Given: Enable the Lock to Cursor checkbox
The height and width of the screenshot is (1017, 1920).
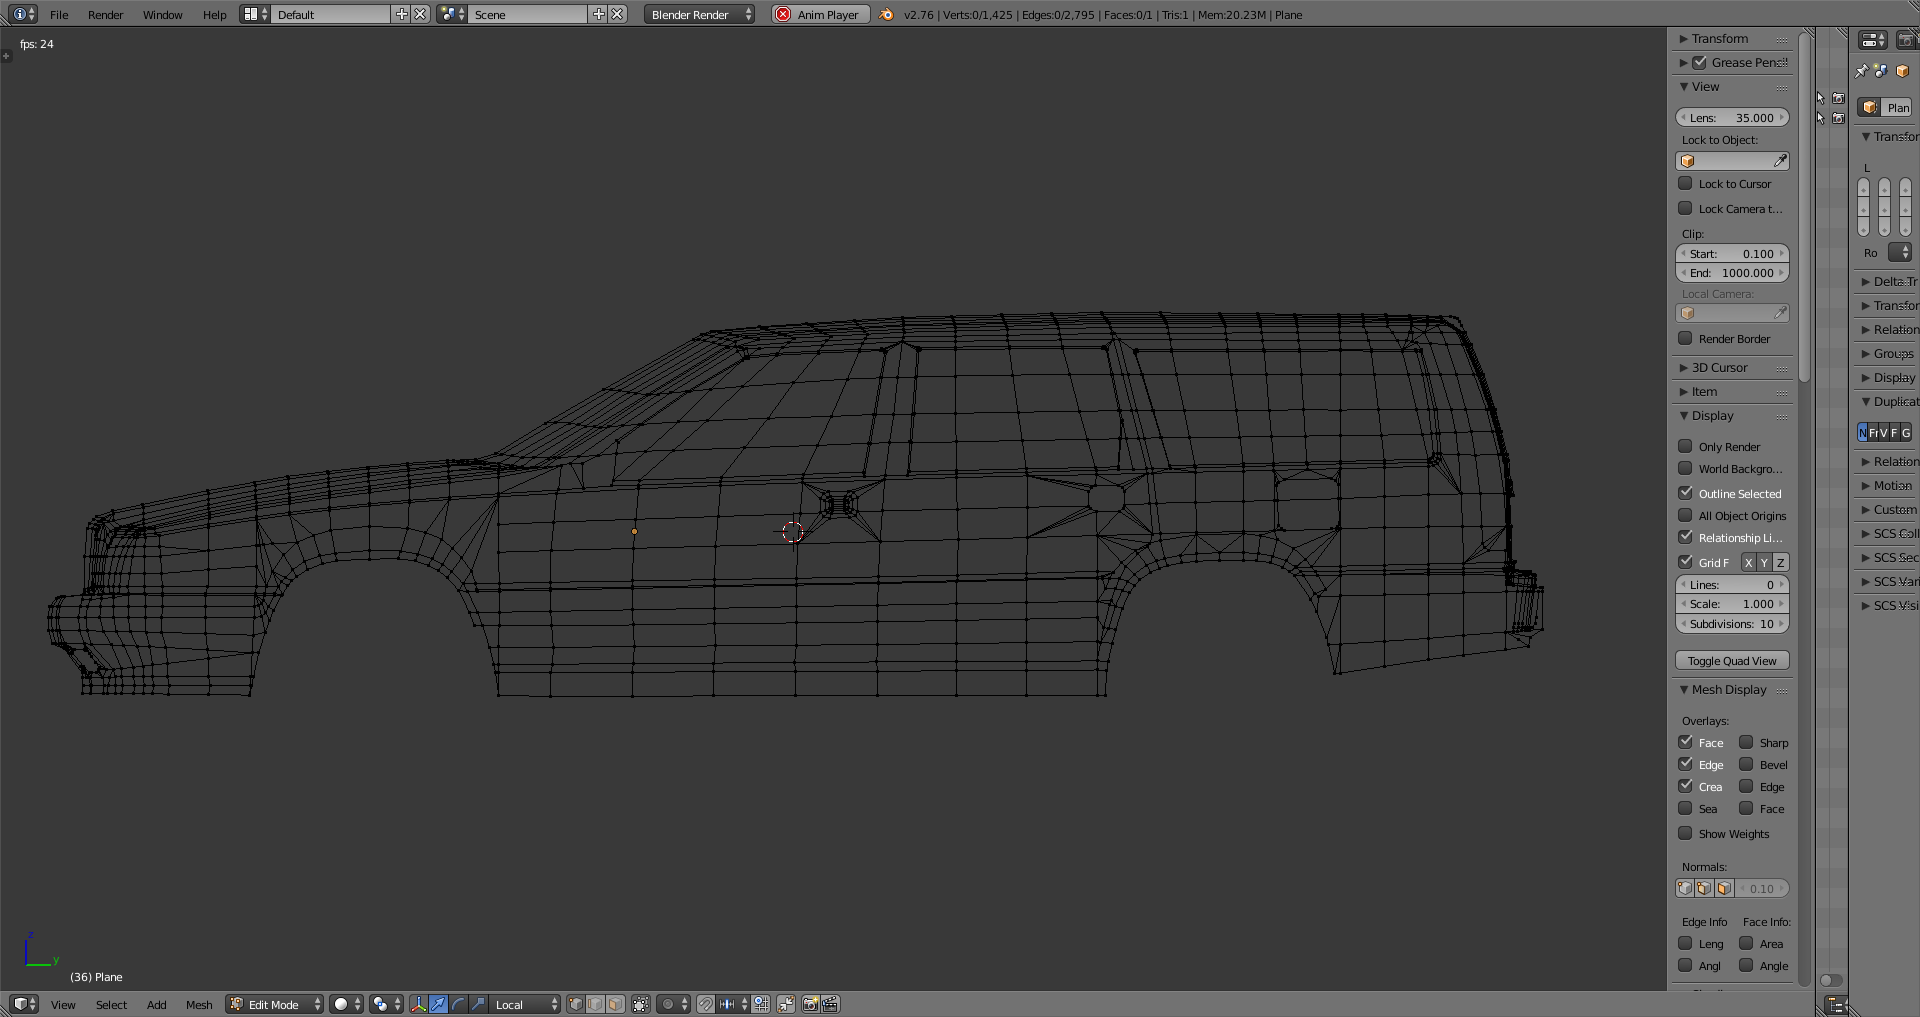Looking at the screenshot, I should (1686, 184).
